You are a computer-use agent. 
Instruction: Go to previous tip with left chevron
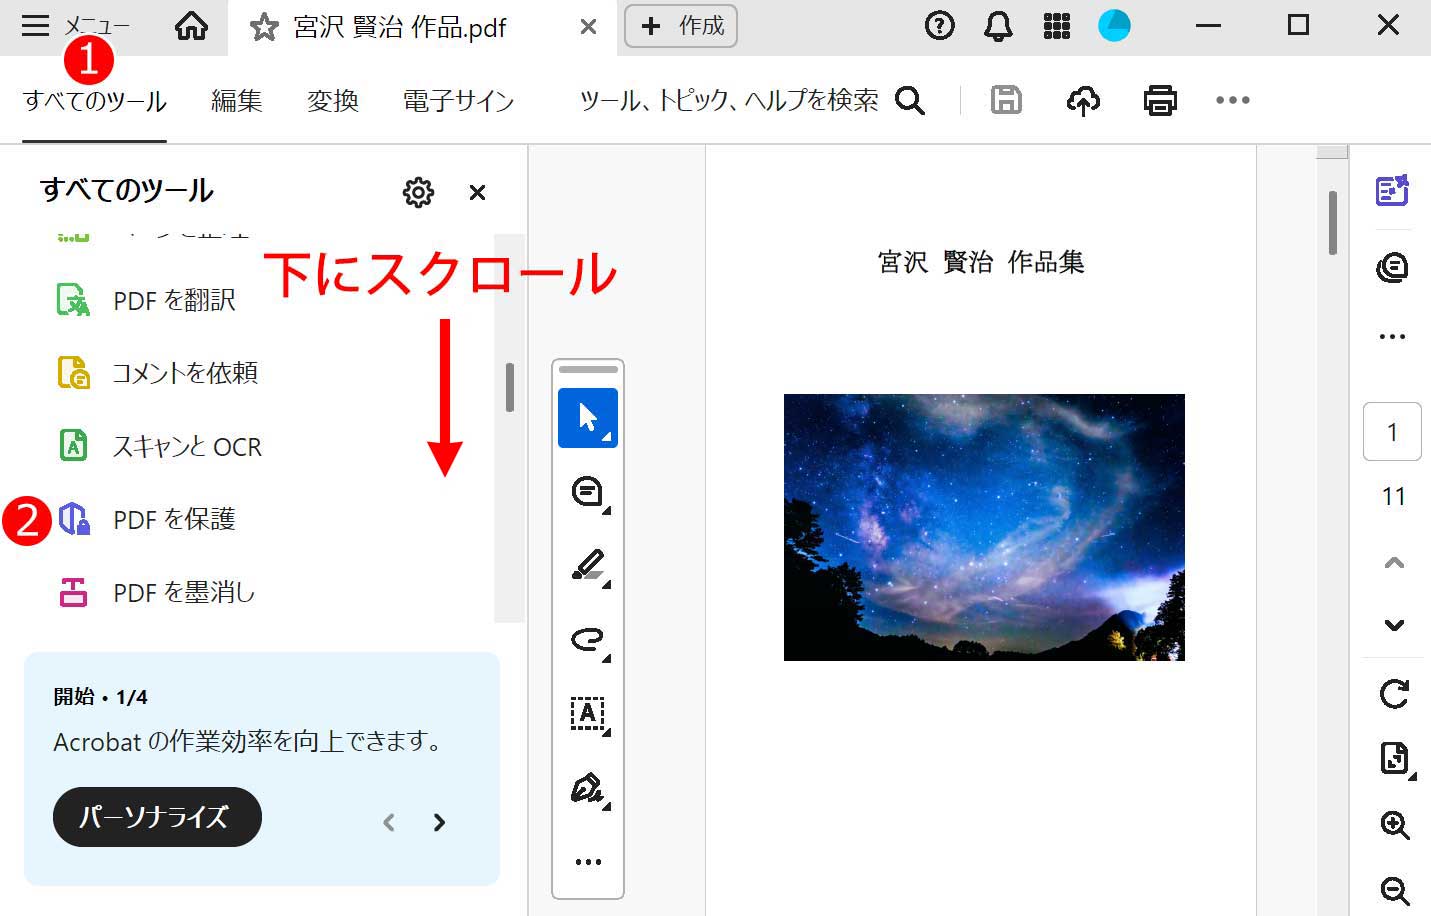point(389,822)
